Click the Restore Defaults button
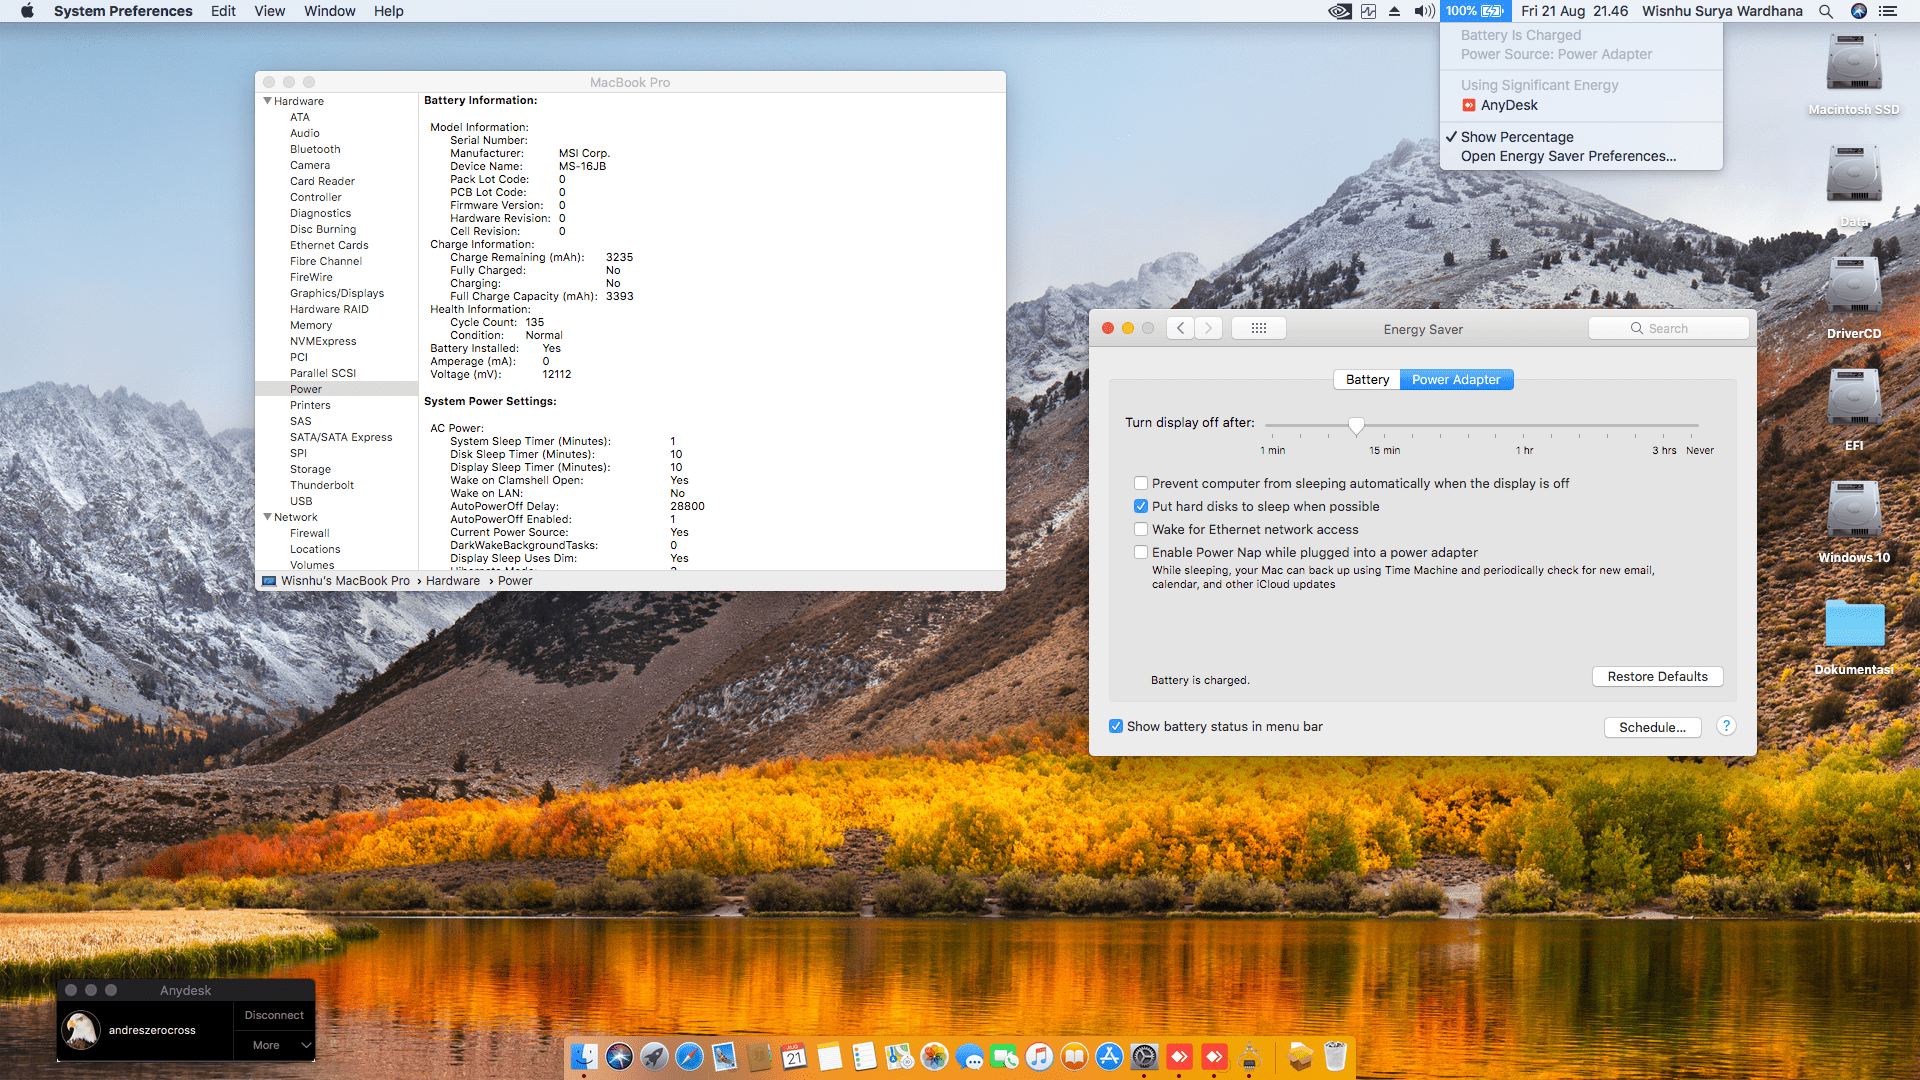The height and width of the screenshot is (1080, 1920). click(x=1657, y=676)
